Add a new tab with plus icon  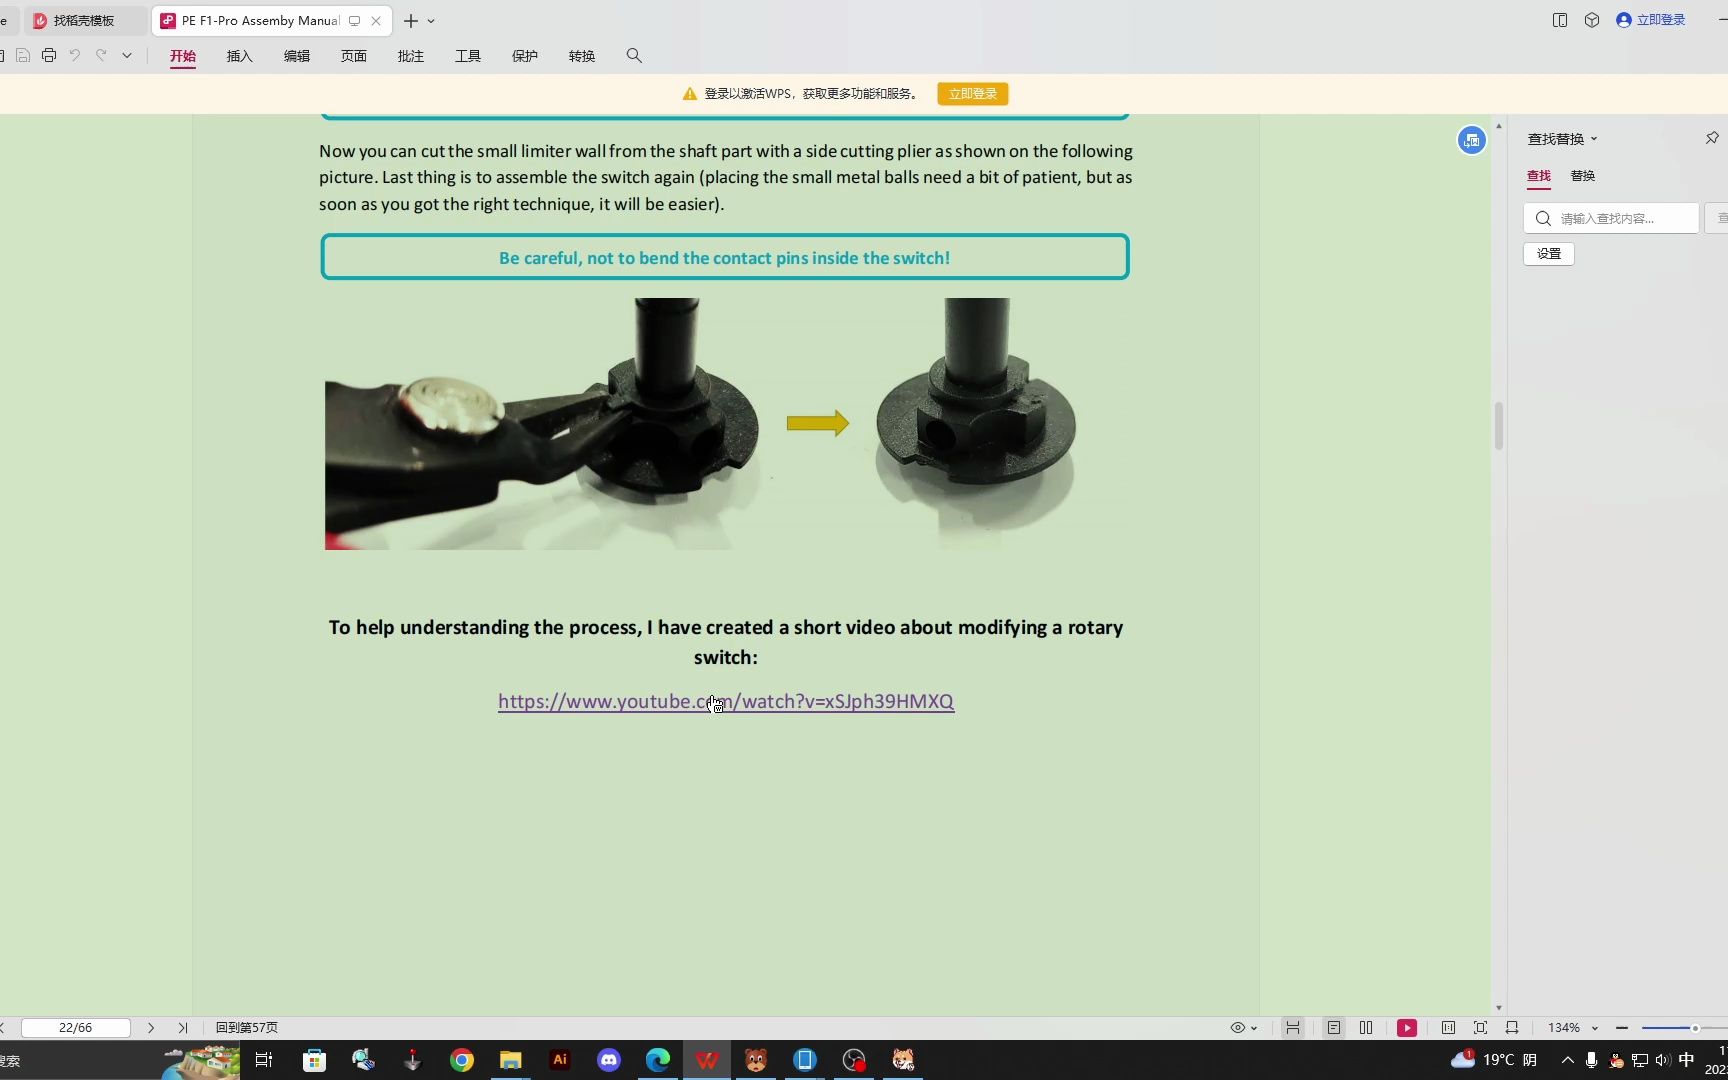click(x=411, y=21)
